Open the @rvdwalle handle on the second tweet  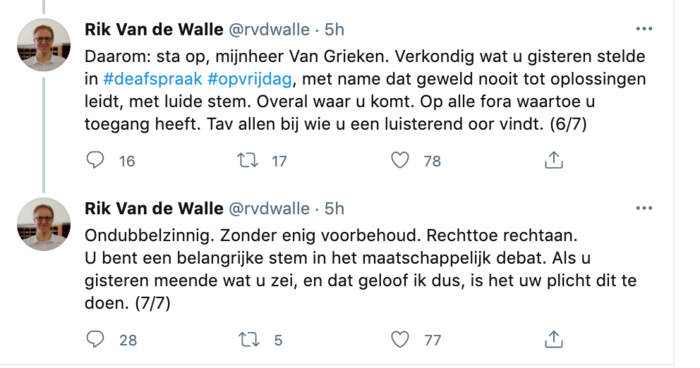[x=269, y=209]
